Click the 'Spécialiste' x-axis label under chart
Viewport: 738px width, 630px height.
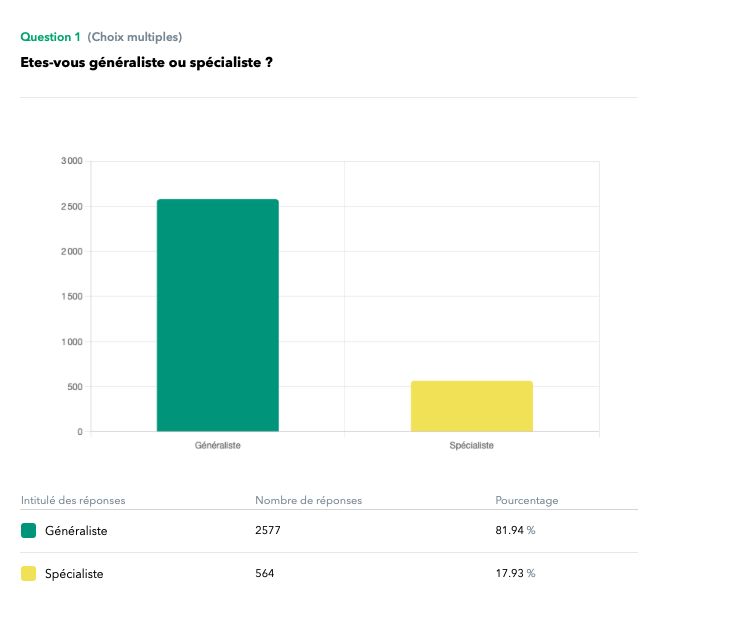click(471, 445)
